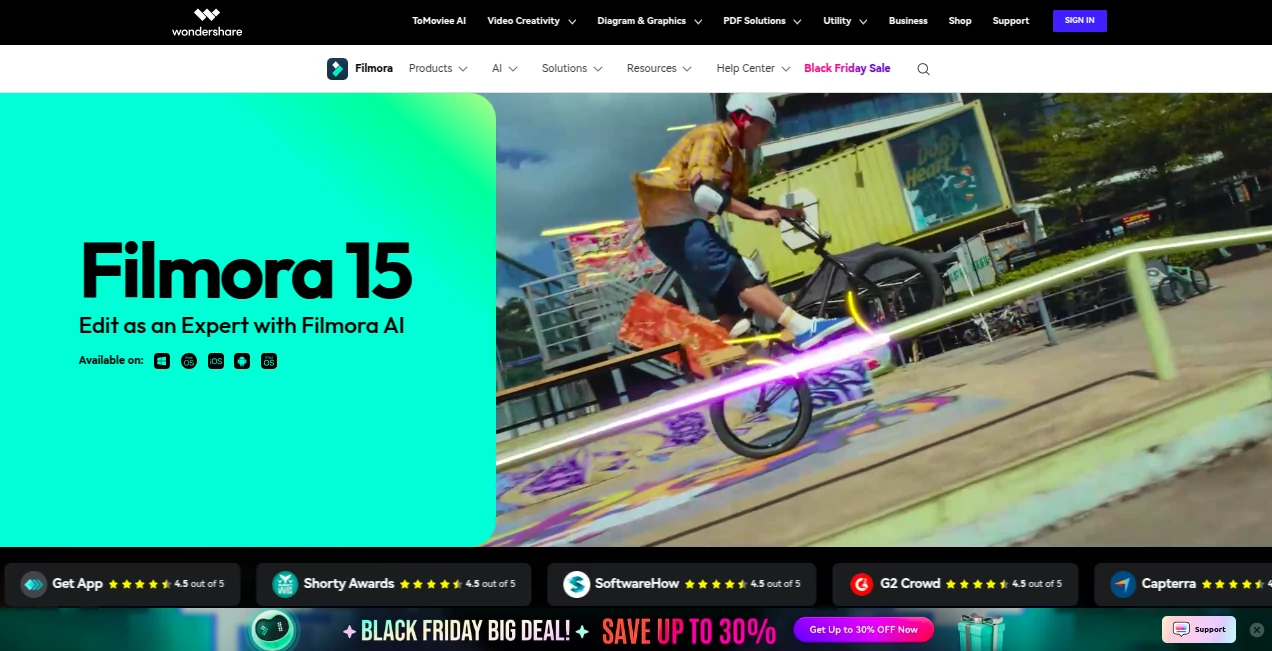The image size is (1272, 651).
Task: Click the Wondershare logo in the top bar
Action: pos(206,21)
